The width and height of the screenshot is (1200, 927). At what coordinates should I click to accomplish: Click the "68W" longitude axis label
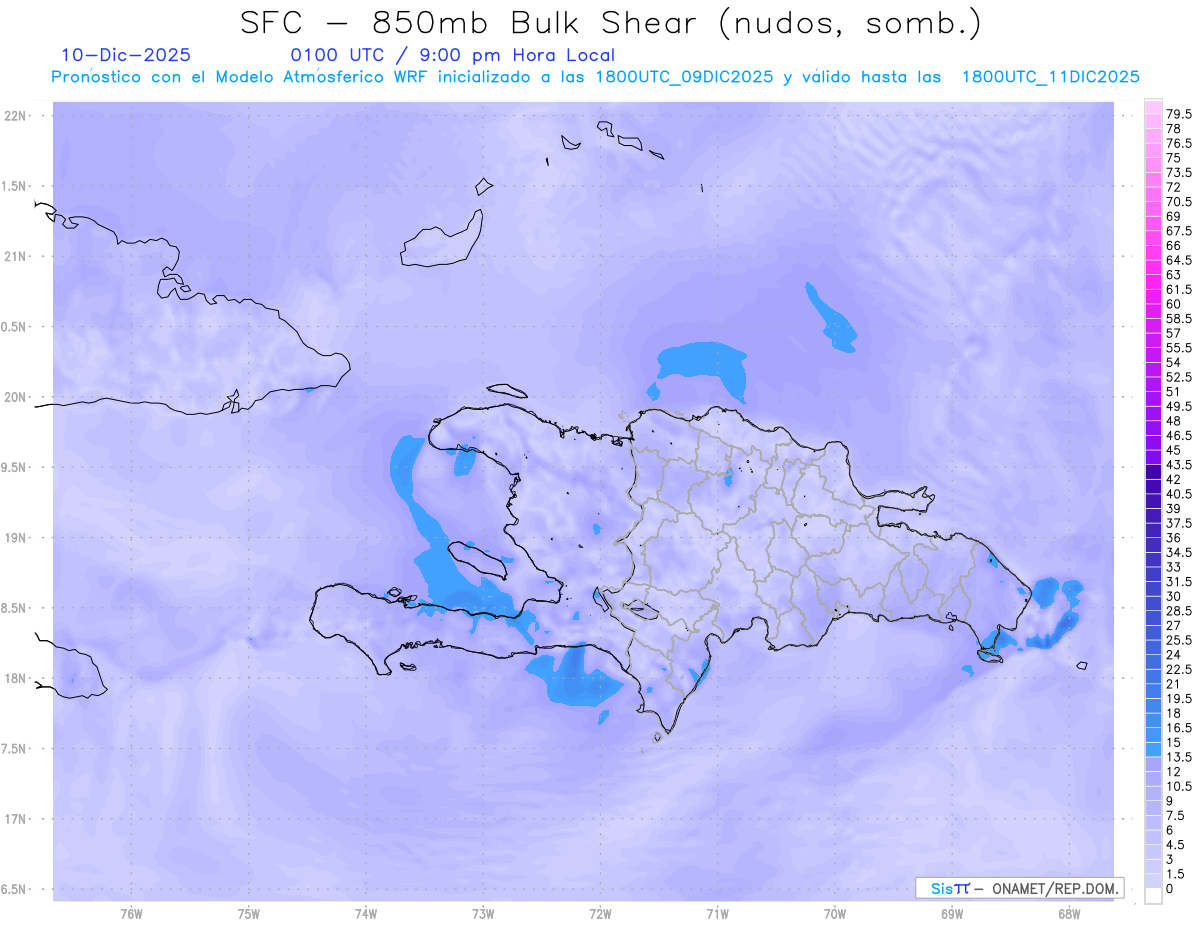point(1069,913)
